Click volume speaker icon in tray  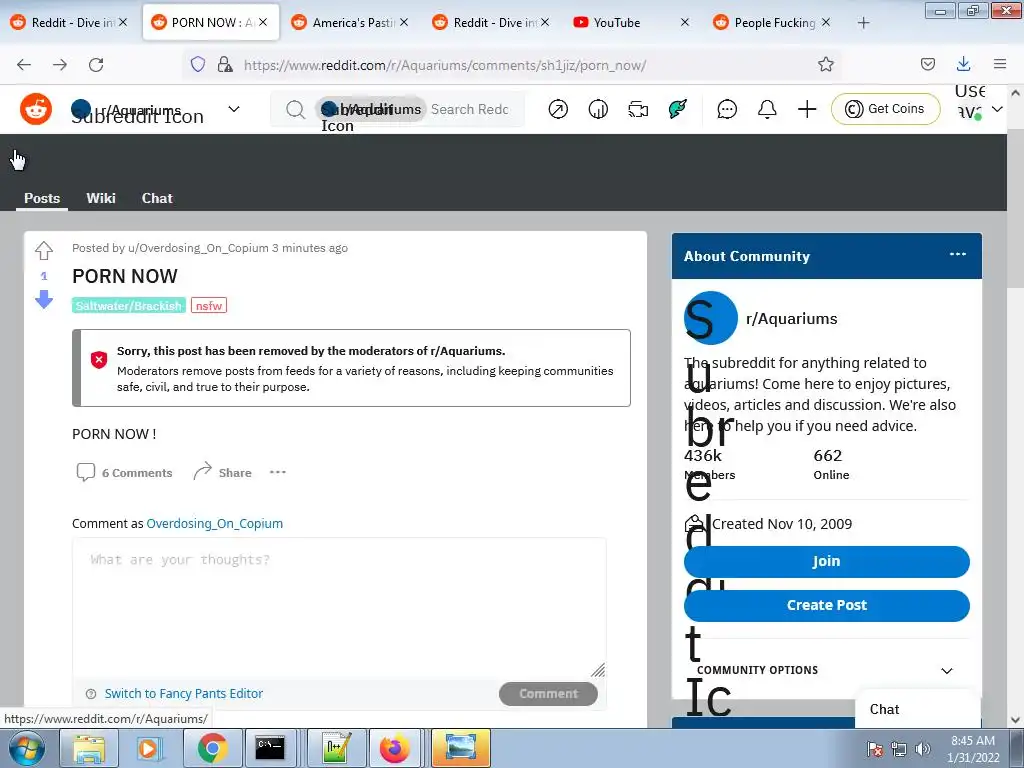point(922,749)
